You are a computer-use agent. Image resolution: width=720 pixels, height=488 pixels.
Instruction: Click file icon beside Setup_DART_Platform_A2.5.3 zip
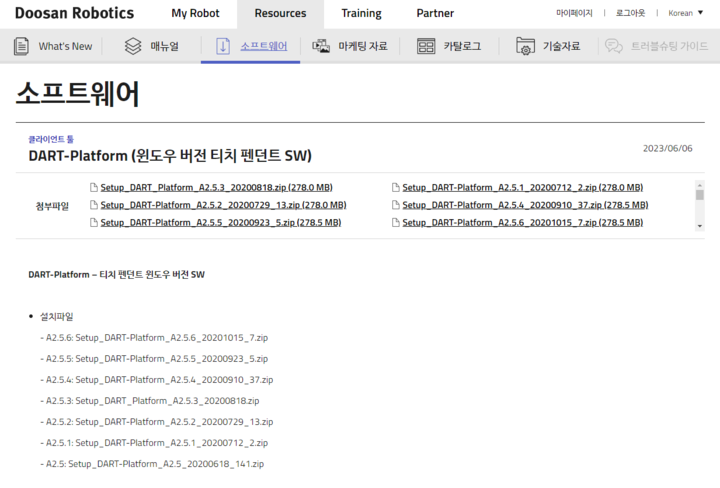tap(94, 187)
